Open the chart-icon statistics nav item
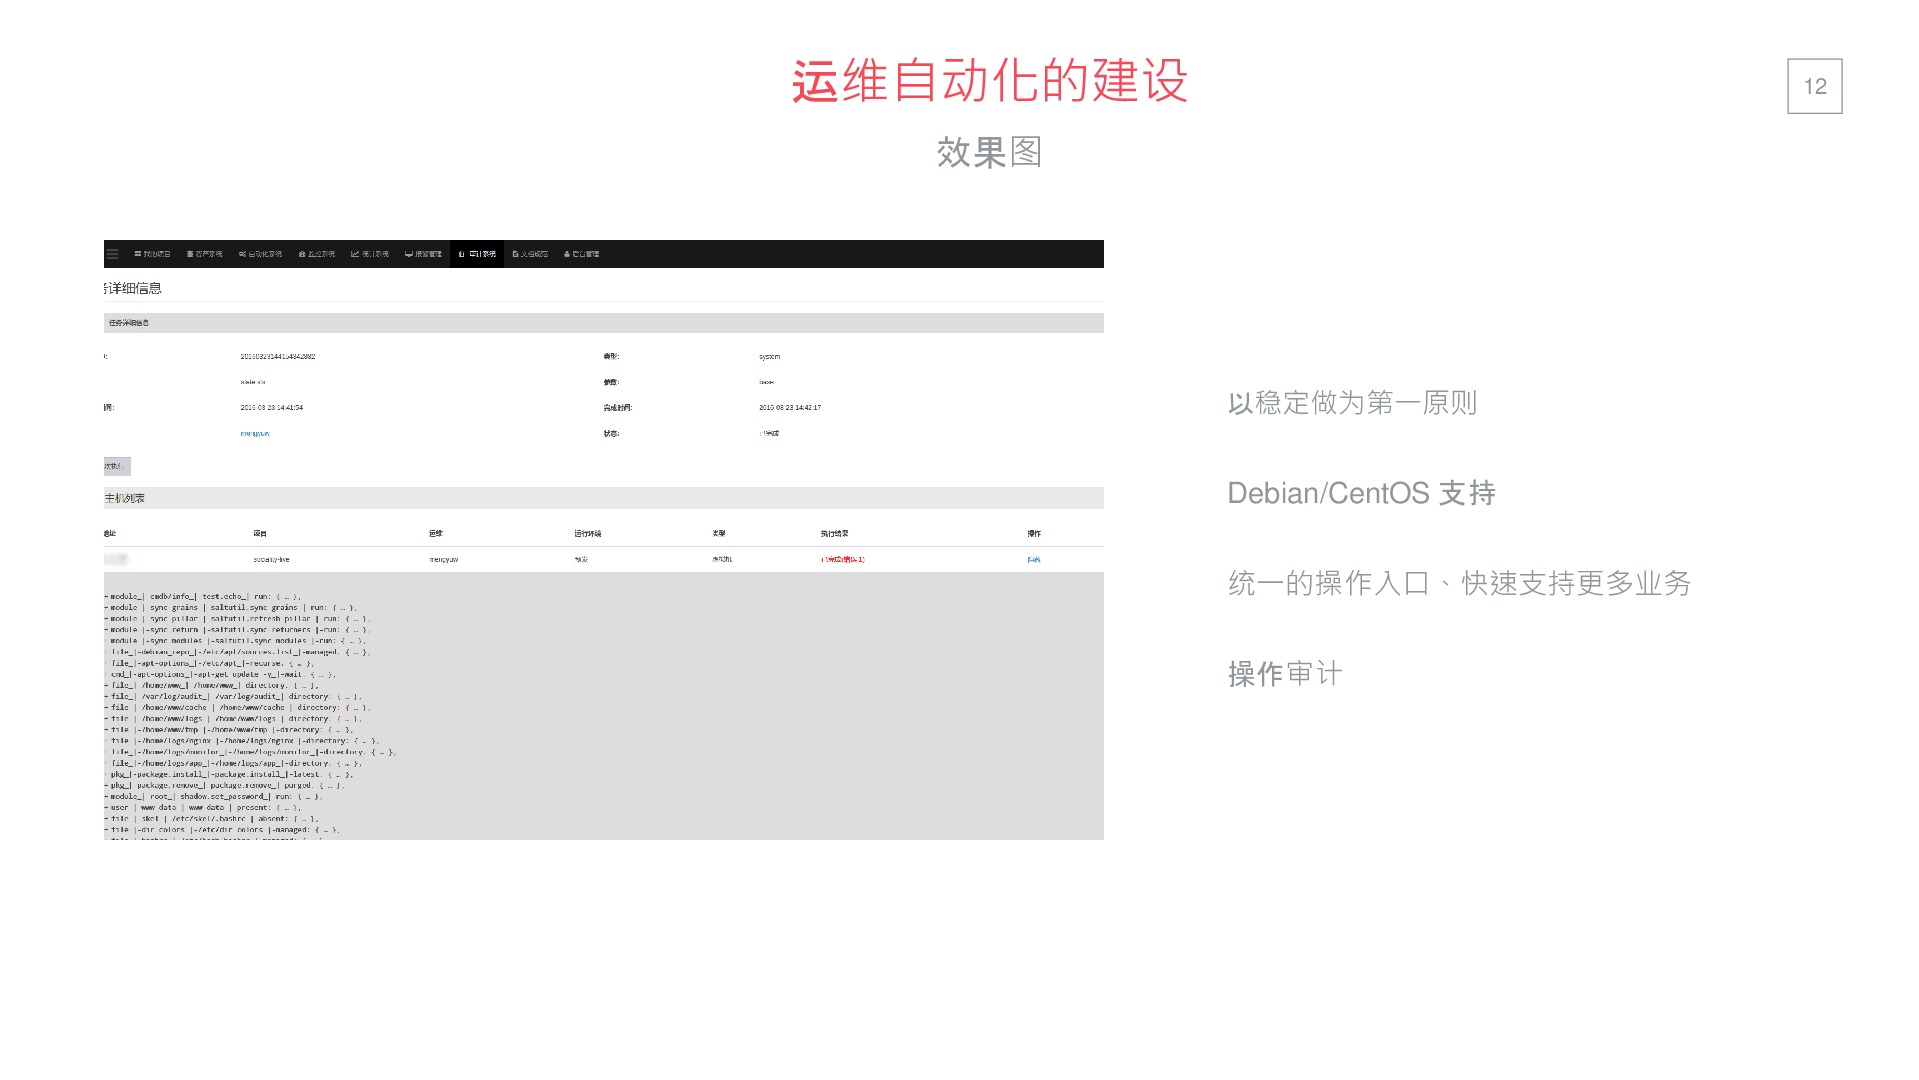This screenshot has height=1080, width=1919. [x=370, y=254]
